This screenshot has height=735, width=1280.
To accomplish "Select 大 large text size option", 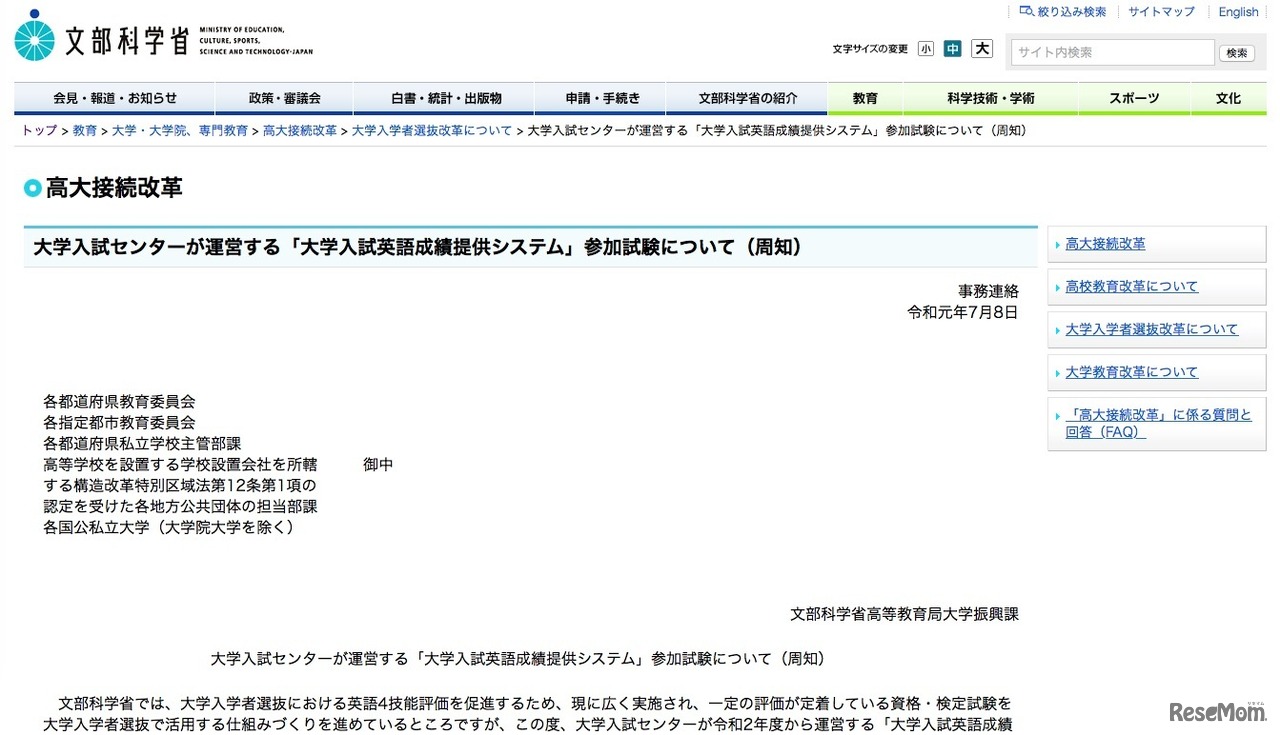I will click(x=980, y=47).
